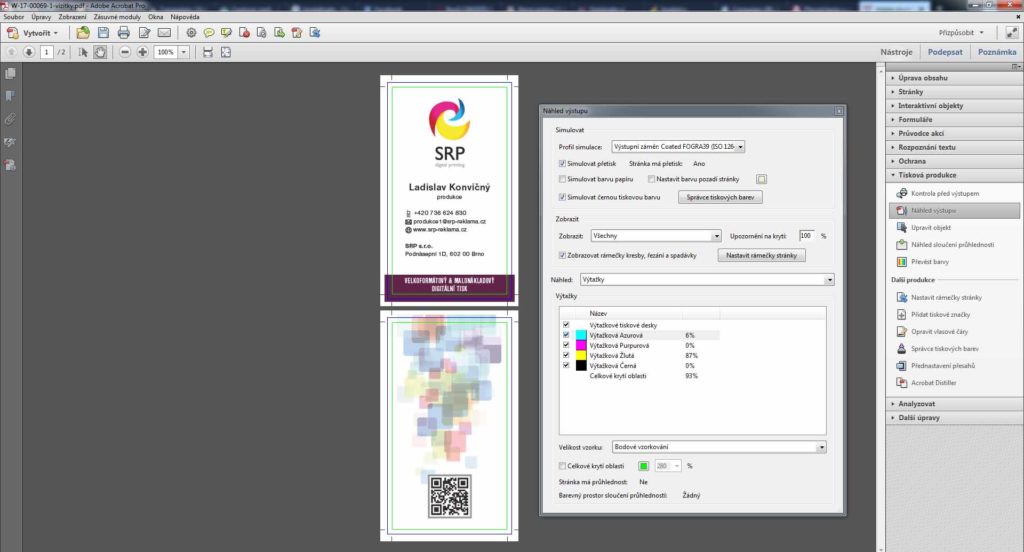Switch to Poznámka pane
This screenshot has width=1024, height=552.
tap(997, 52)
